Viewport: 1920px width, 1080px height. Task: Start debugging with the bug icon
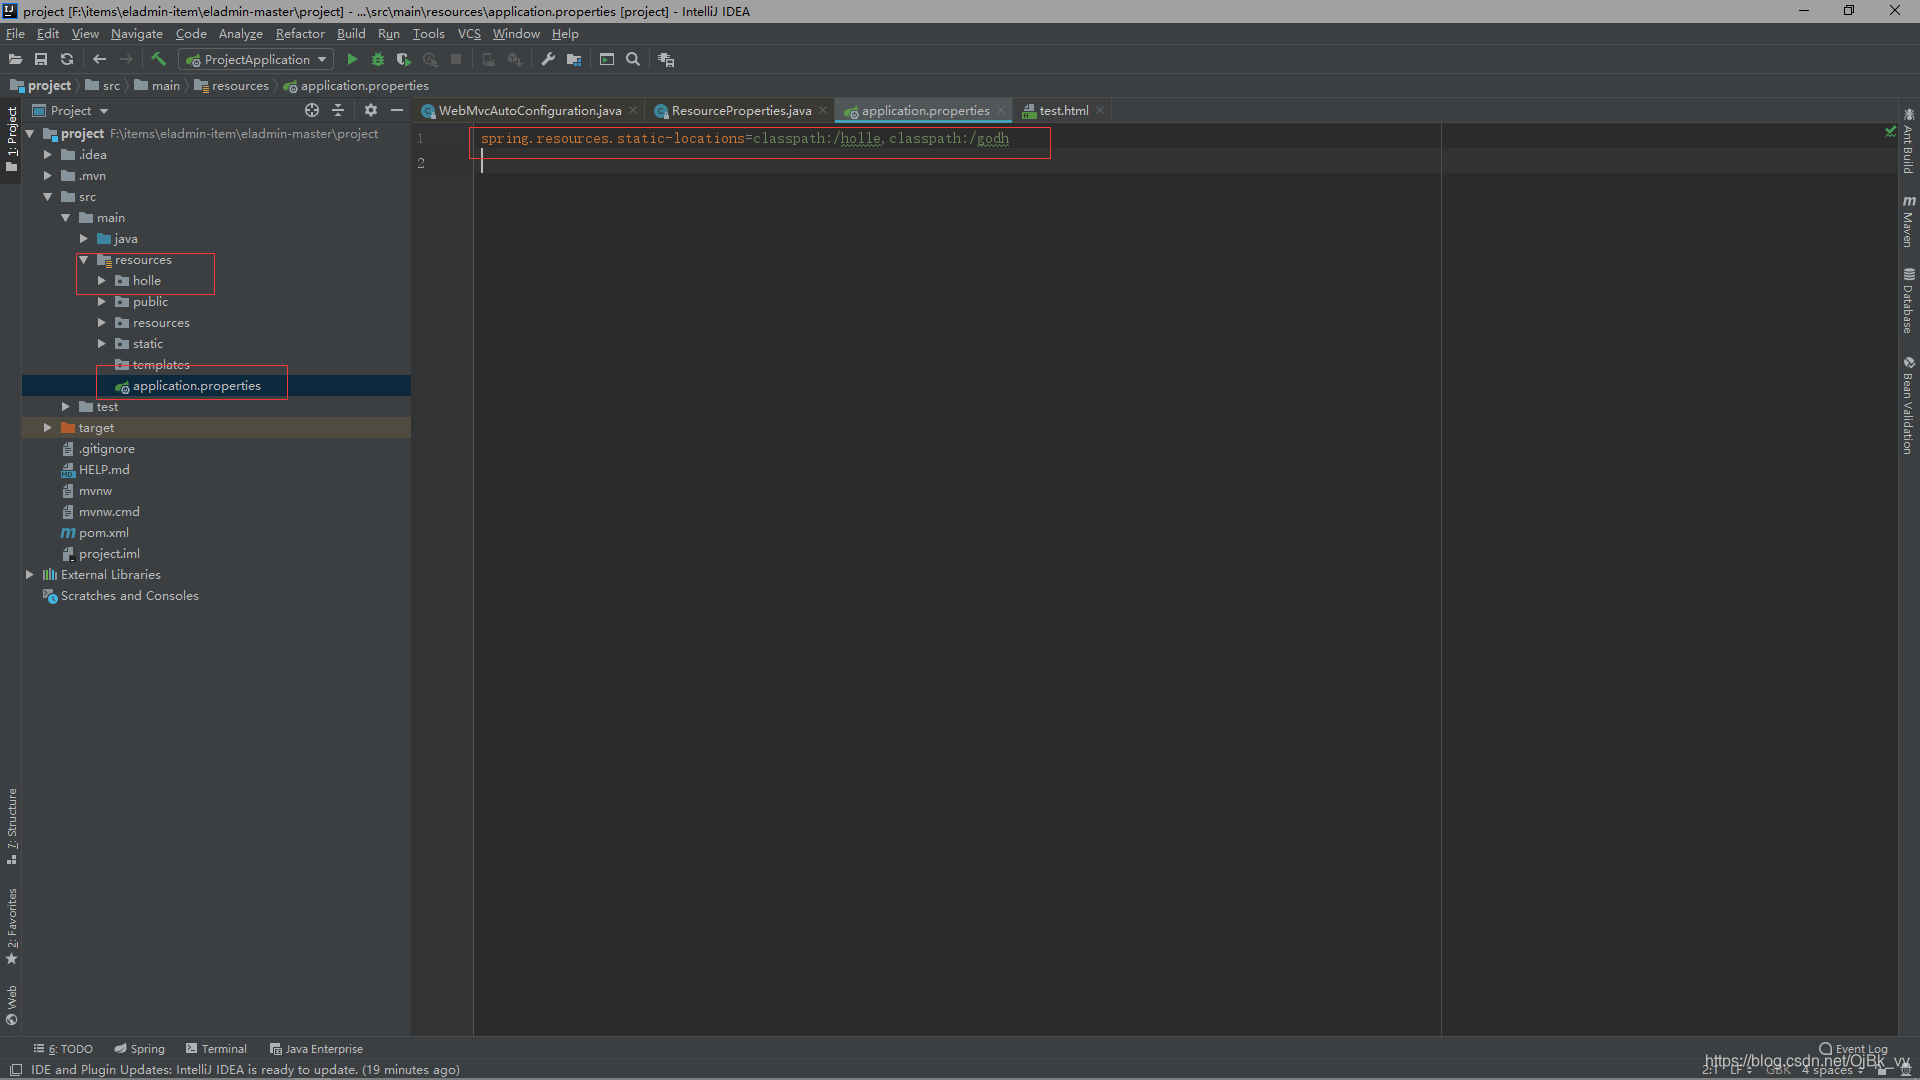378,60
